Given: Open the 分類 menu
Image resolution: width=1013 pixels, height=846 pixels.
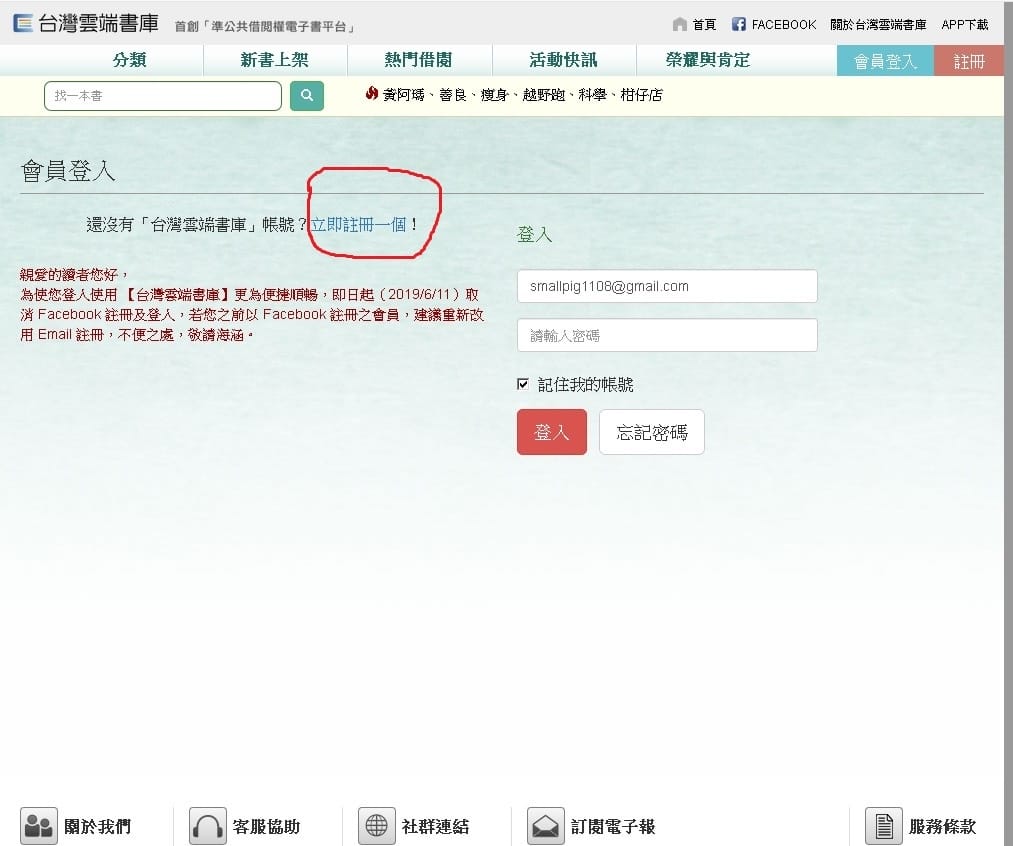Looking at the screenshot, I should point(129,60).
